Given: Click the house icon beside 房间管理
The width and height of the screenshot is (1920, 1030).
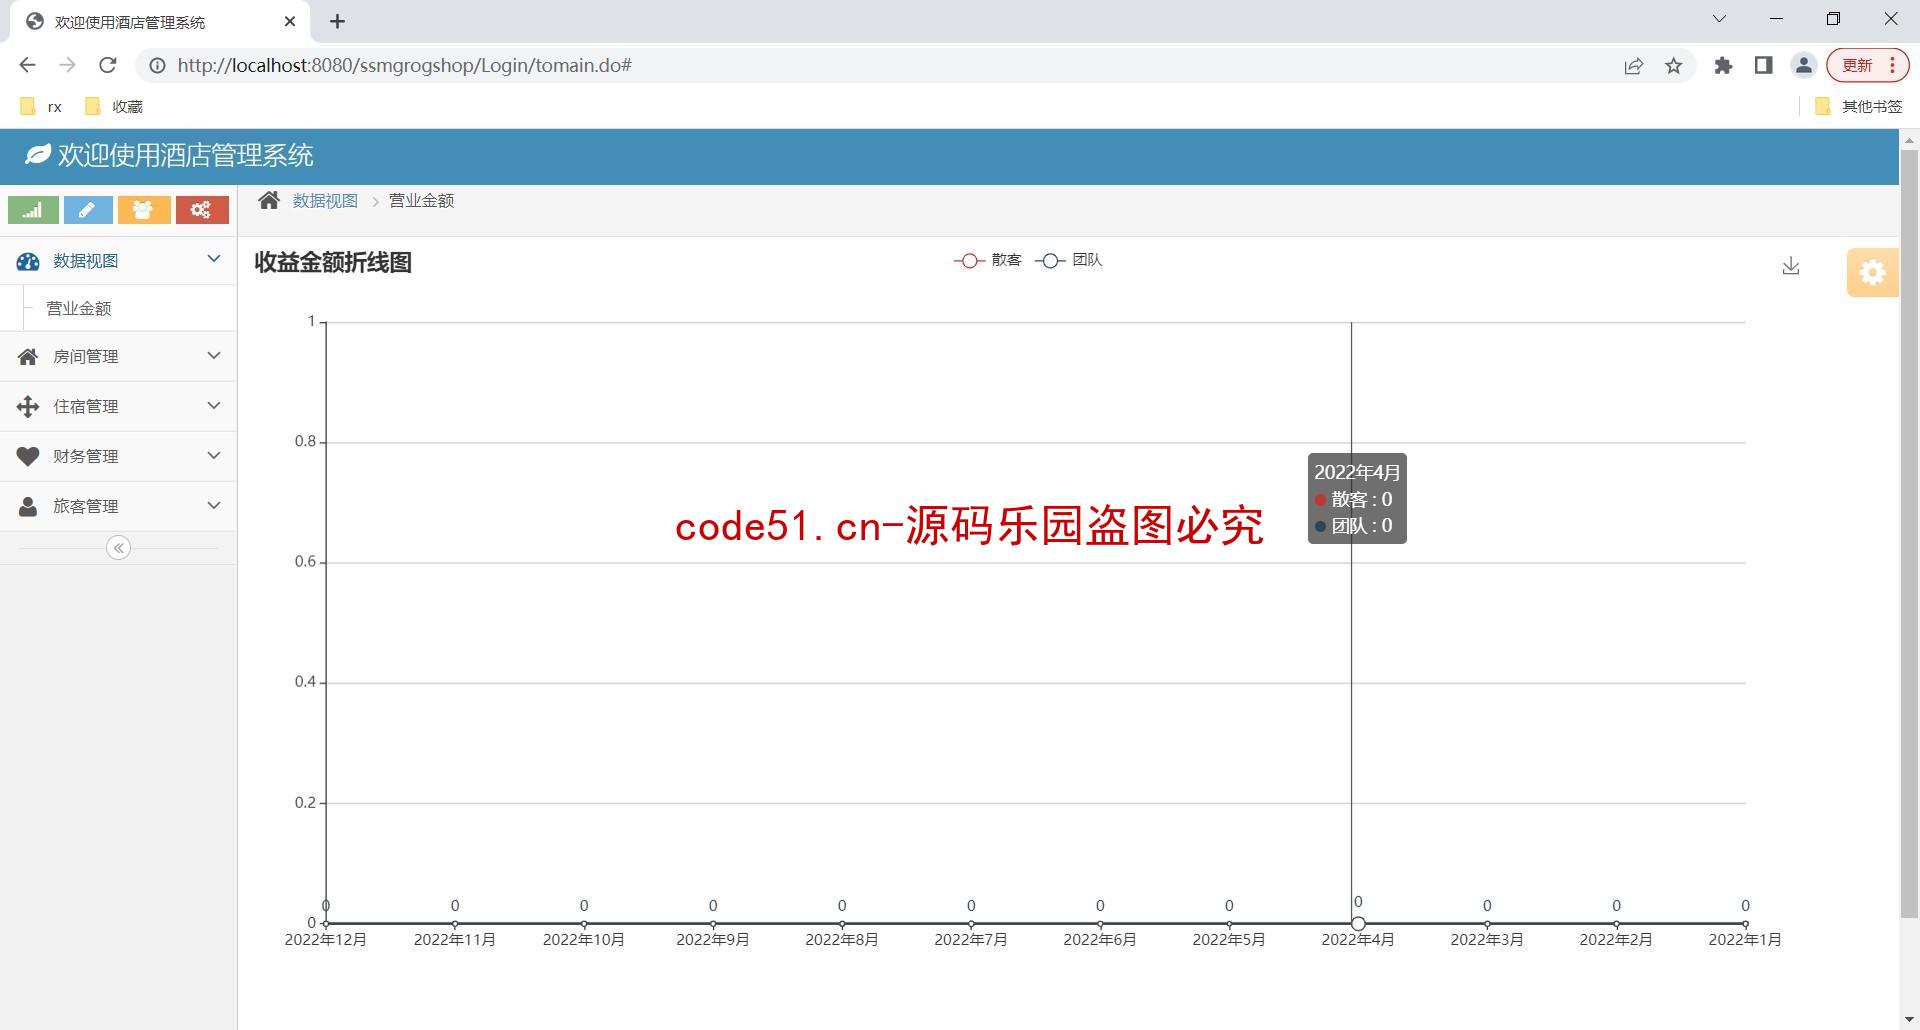Looking at the screenshot, I should (x=28, y=357).
